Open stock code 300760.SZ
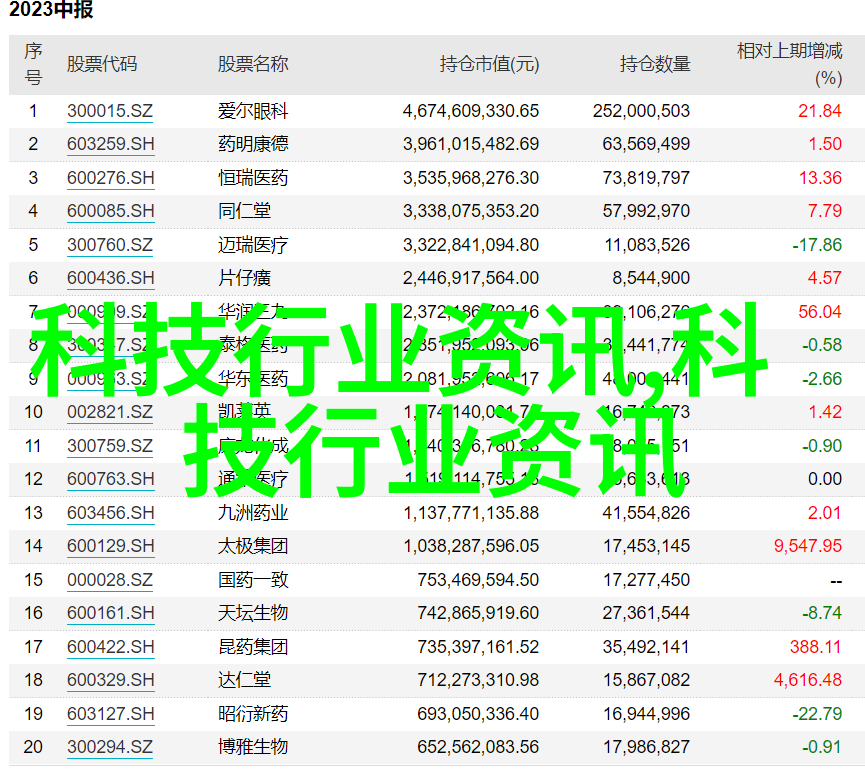Viewport: 865px width, 776px height. click(110, 245)
